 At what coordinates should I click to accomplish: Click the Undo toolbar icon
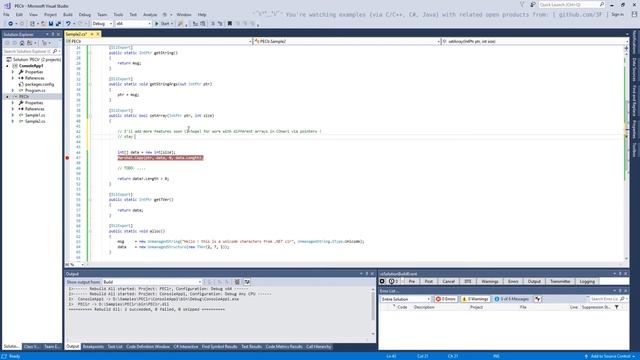point(68,24)
